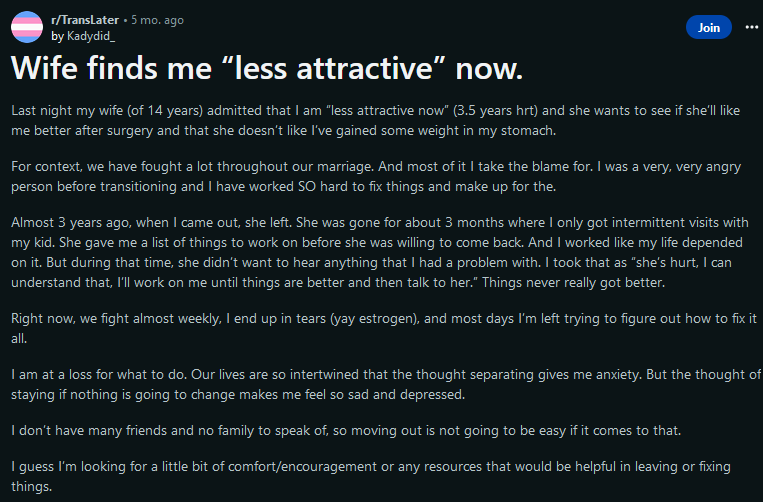Viewport: 763px width, 502px height.
Task: Click the paragraph starting "I am at a loss"
Action: tap(378, 384)
